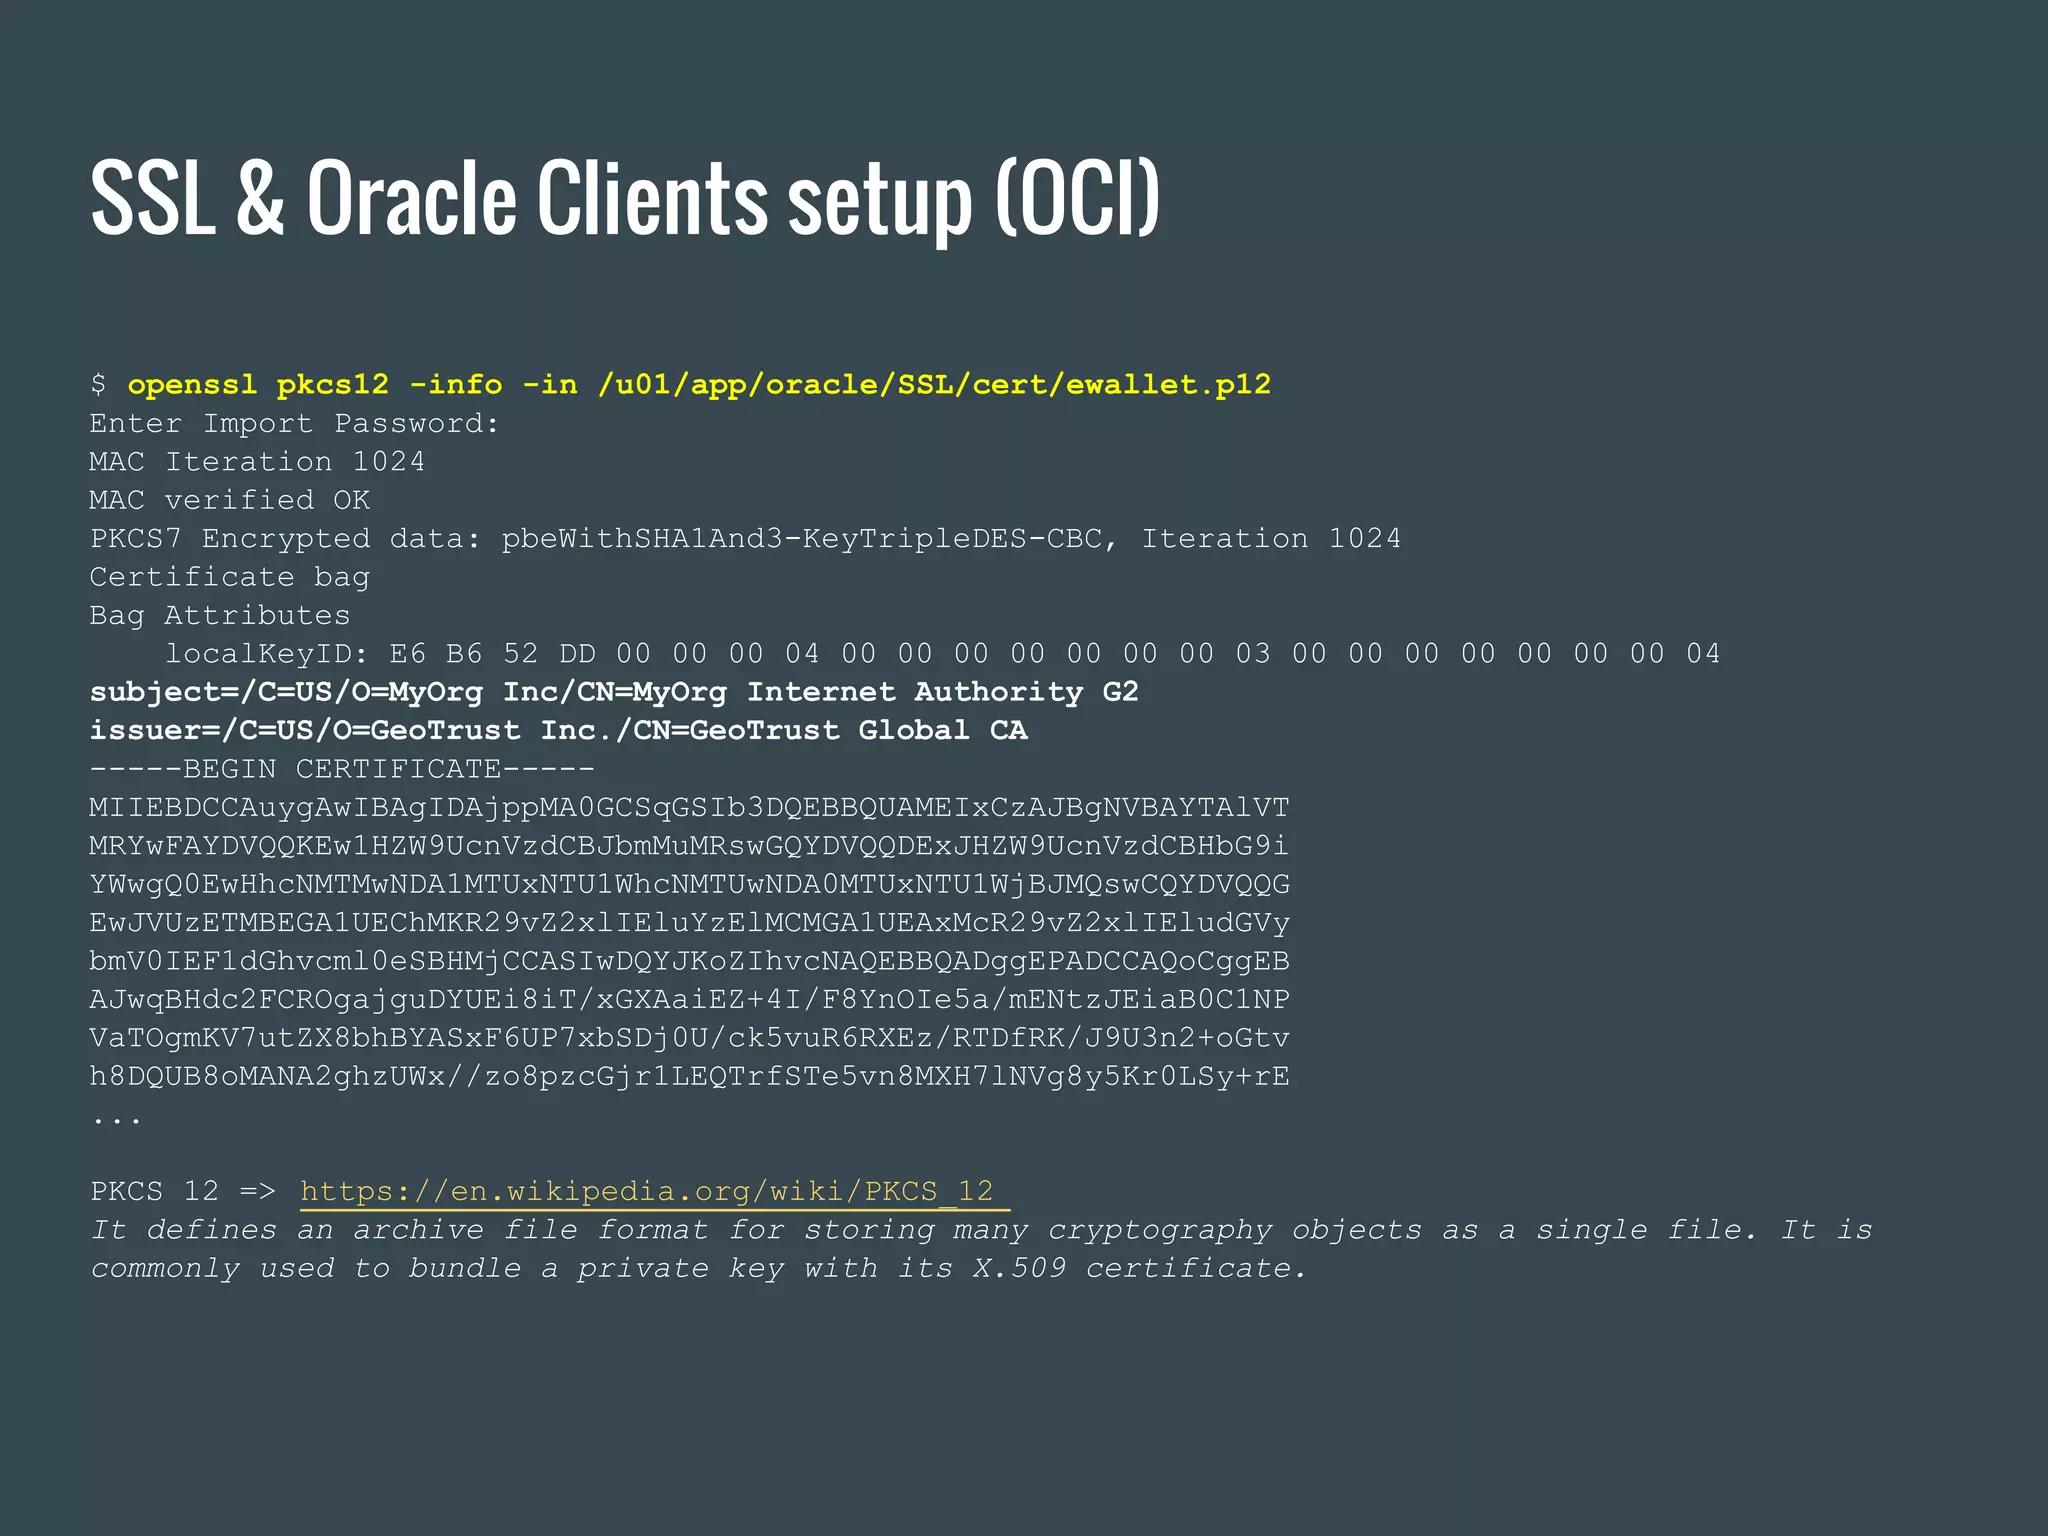Click the 'MAC Iteration 1024' line

point(257,462)
